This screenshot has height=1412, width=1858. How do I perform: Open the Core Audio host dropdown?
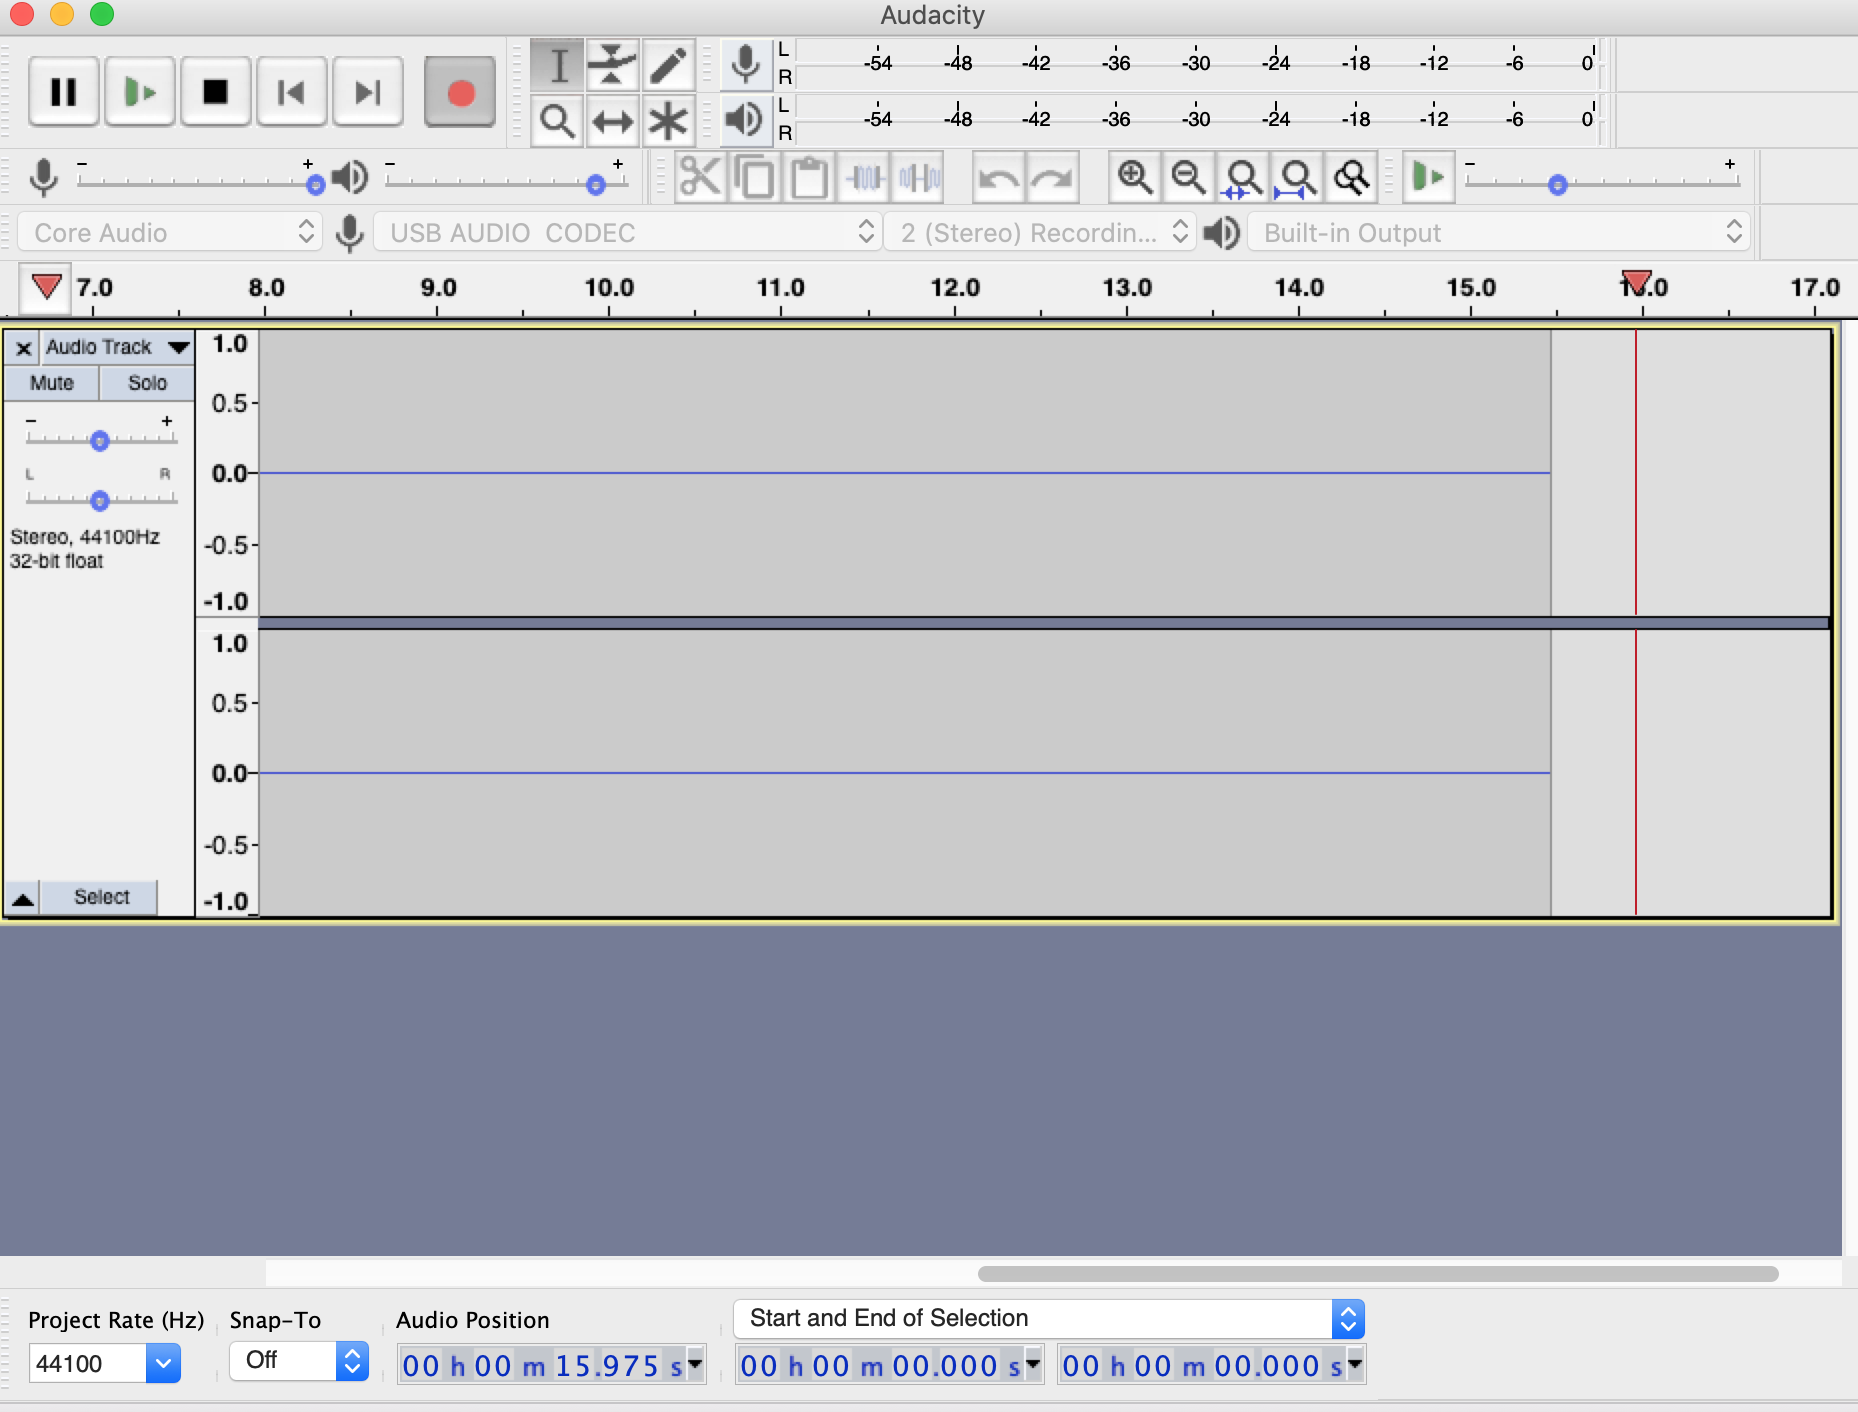170,232
